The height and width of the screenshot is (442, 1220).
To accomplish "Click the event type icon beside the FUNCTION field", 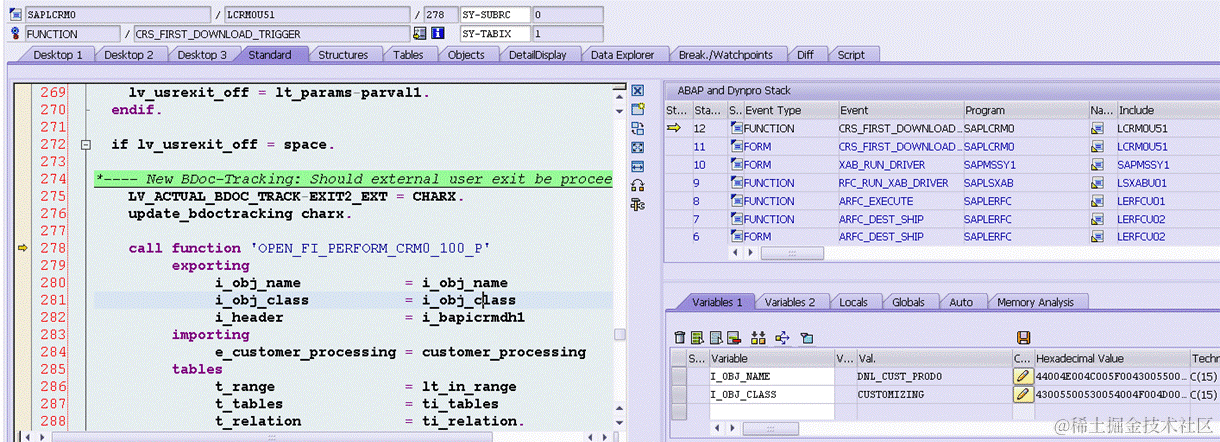I will (15, 33).
